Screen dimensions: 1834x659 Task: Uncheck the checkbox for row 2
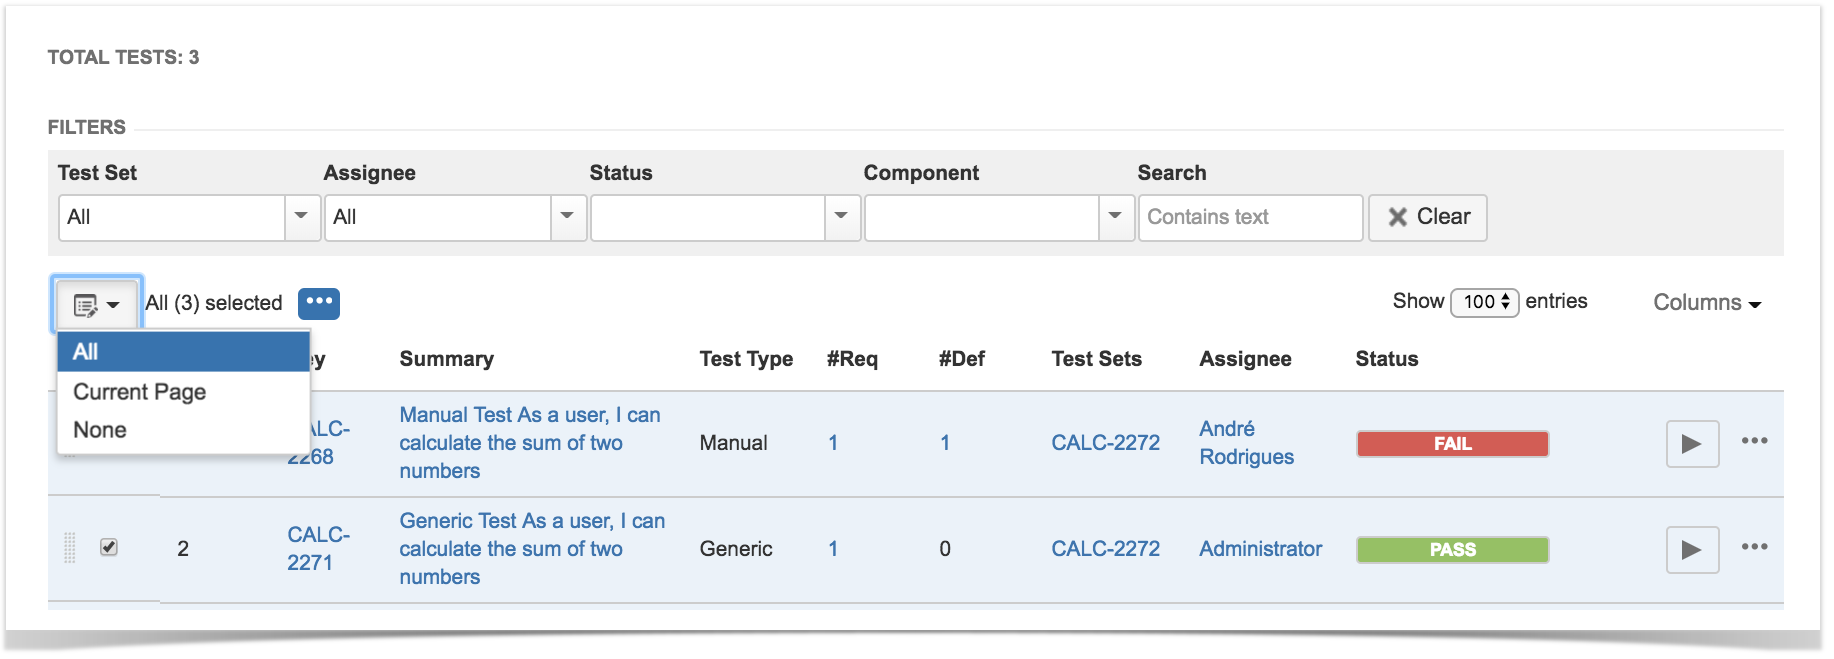(109, 547)
